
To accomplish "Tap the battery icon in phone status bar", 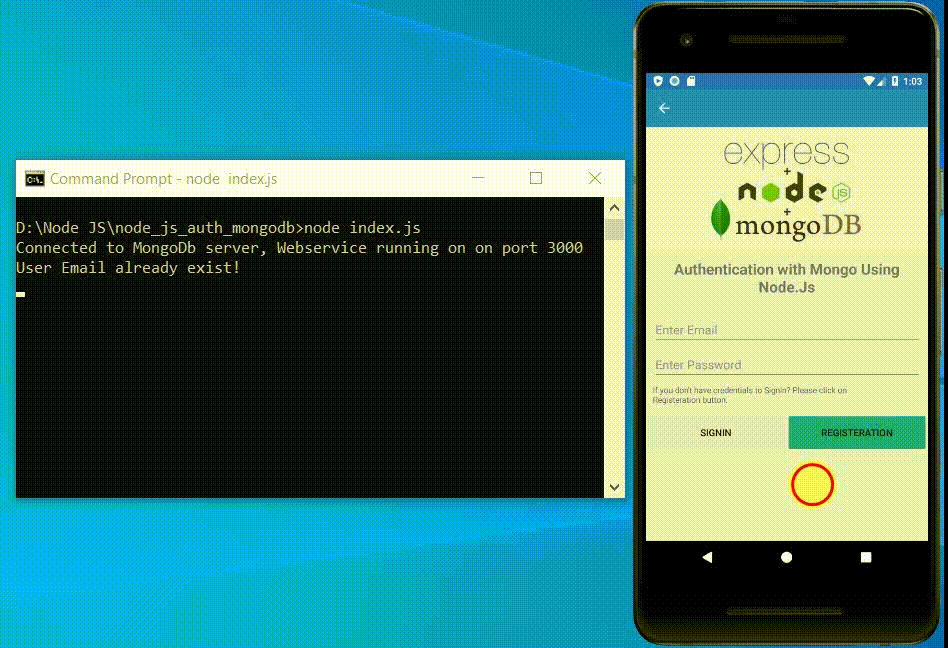I will 895,81.
